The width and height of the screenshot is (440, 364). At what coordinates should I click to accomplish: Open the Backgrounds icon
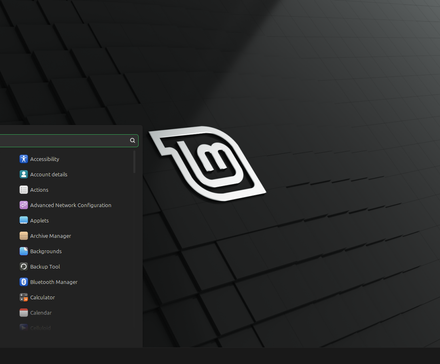pyautogui.click(x=24, y=251)
